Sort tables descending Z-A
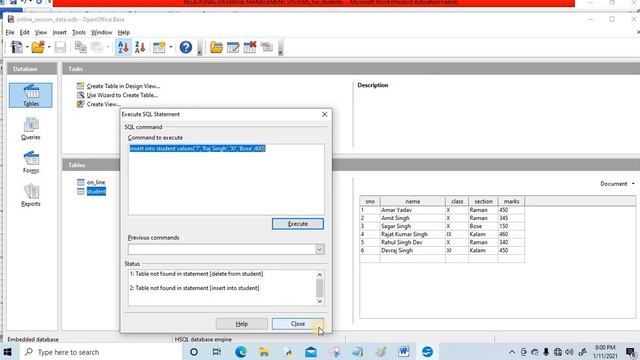This screenshot has width=640, height=360. [x=140, y=47]
